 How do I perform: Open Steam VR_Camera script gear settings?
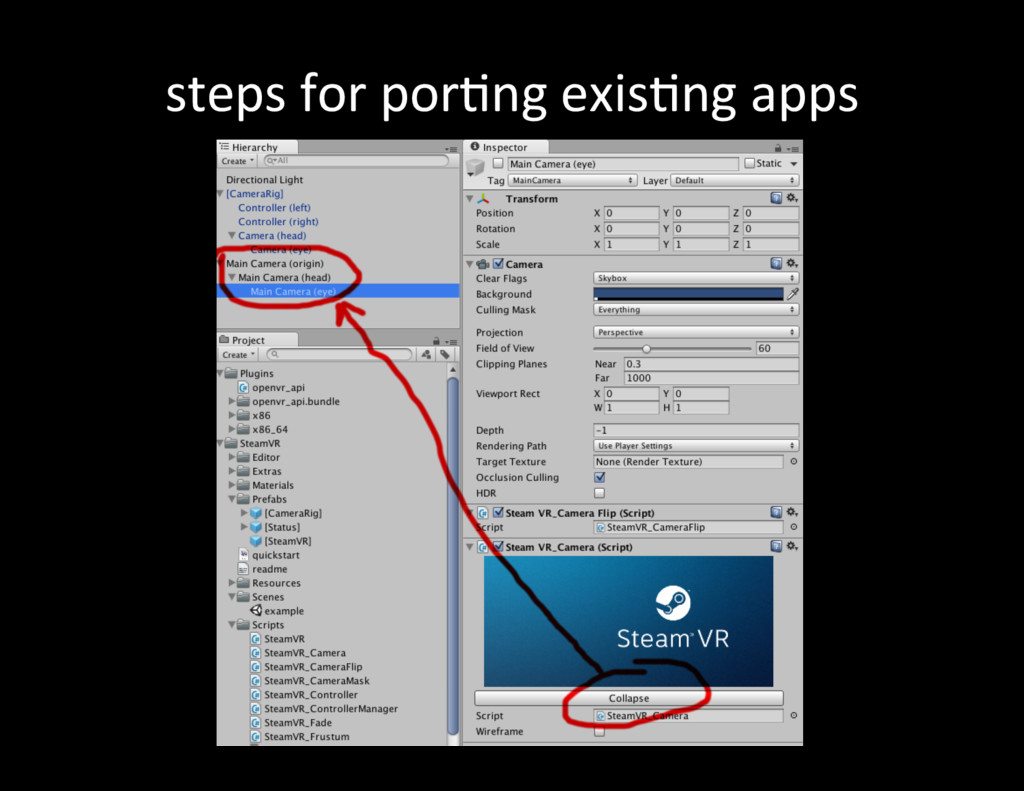[x=792, y=546]
